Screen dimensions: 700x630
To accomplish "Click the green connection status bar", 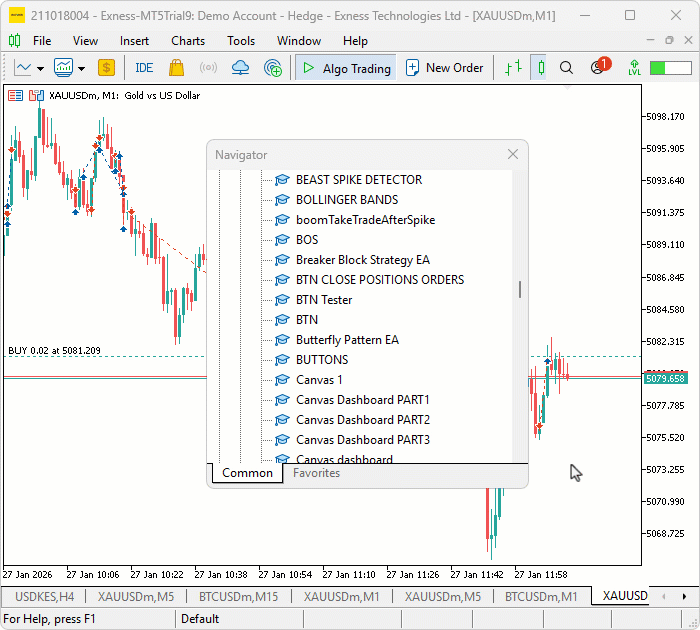I will pyautogui.click(x=671, y=68).
